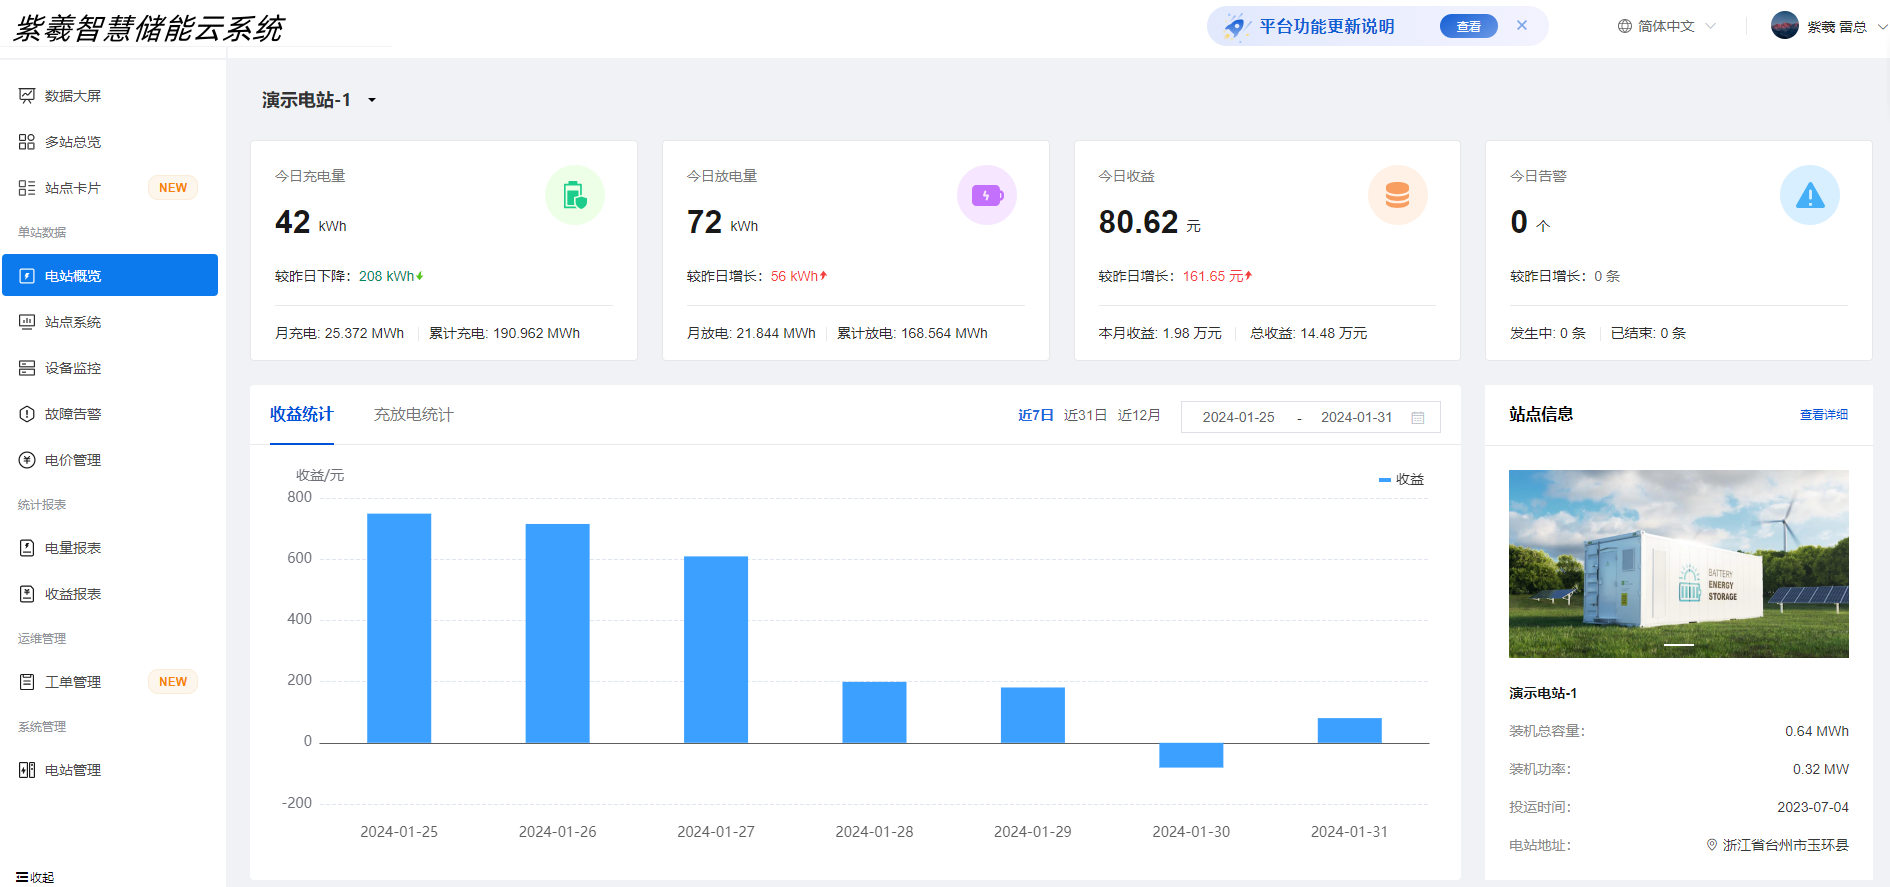
Task: Toggle the 收益 chart legend item
Action: coord(1401,480)
